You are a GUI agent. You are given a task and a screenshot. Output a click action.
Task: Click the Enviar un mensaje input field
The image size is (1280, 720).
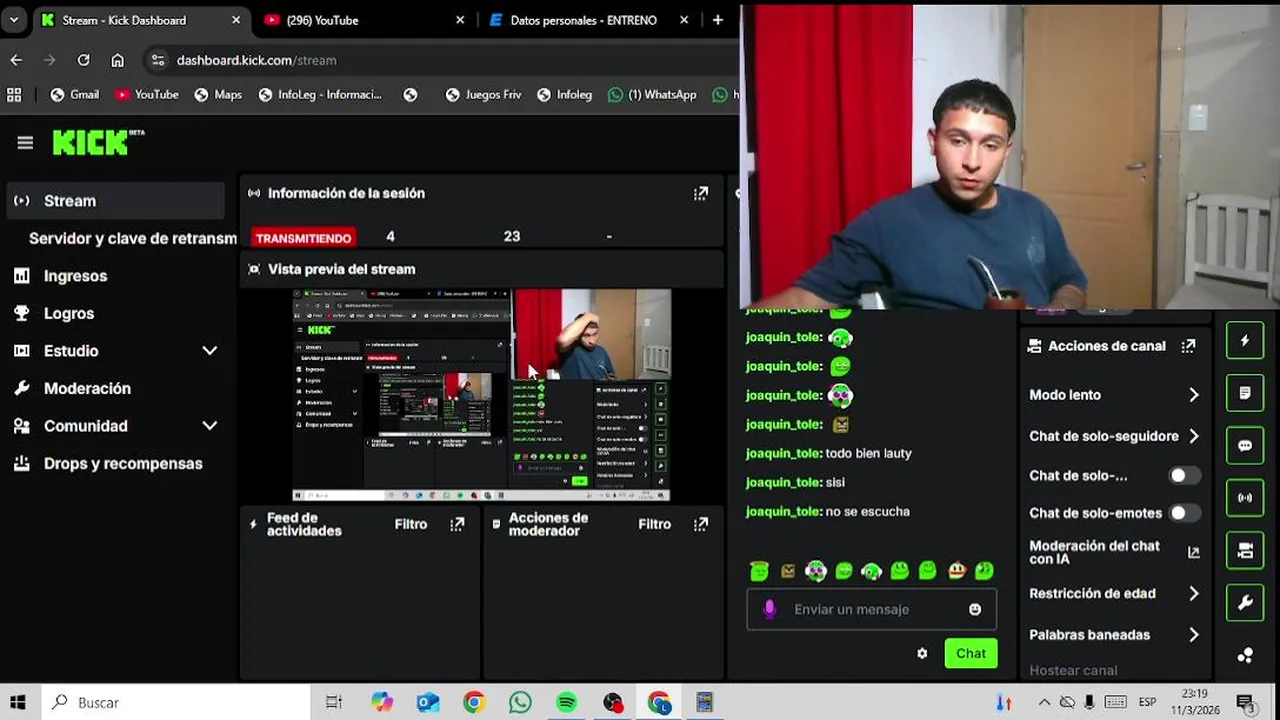click(870, 609)
